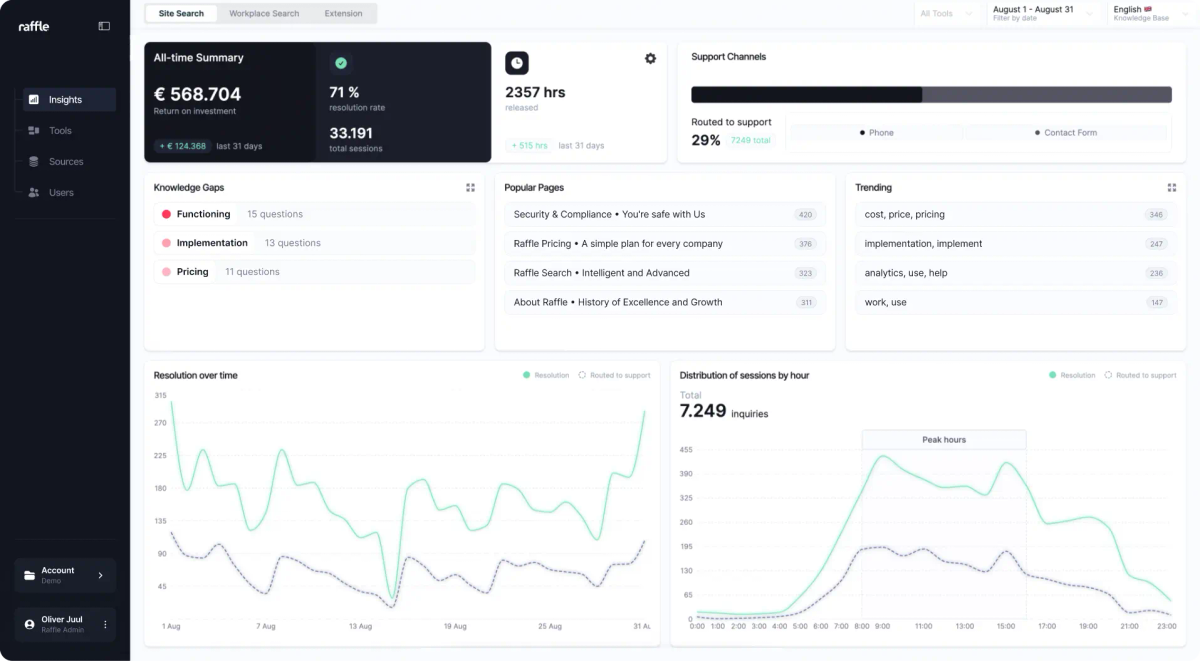This screenshot has height=661, width=1200.
Task: Click the green resolution checkmark icon
Action: (341, 63)
